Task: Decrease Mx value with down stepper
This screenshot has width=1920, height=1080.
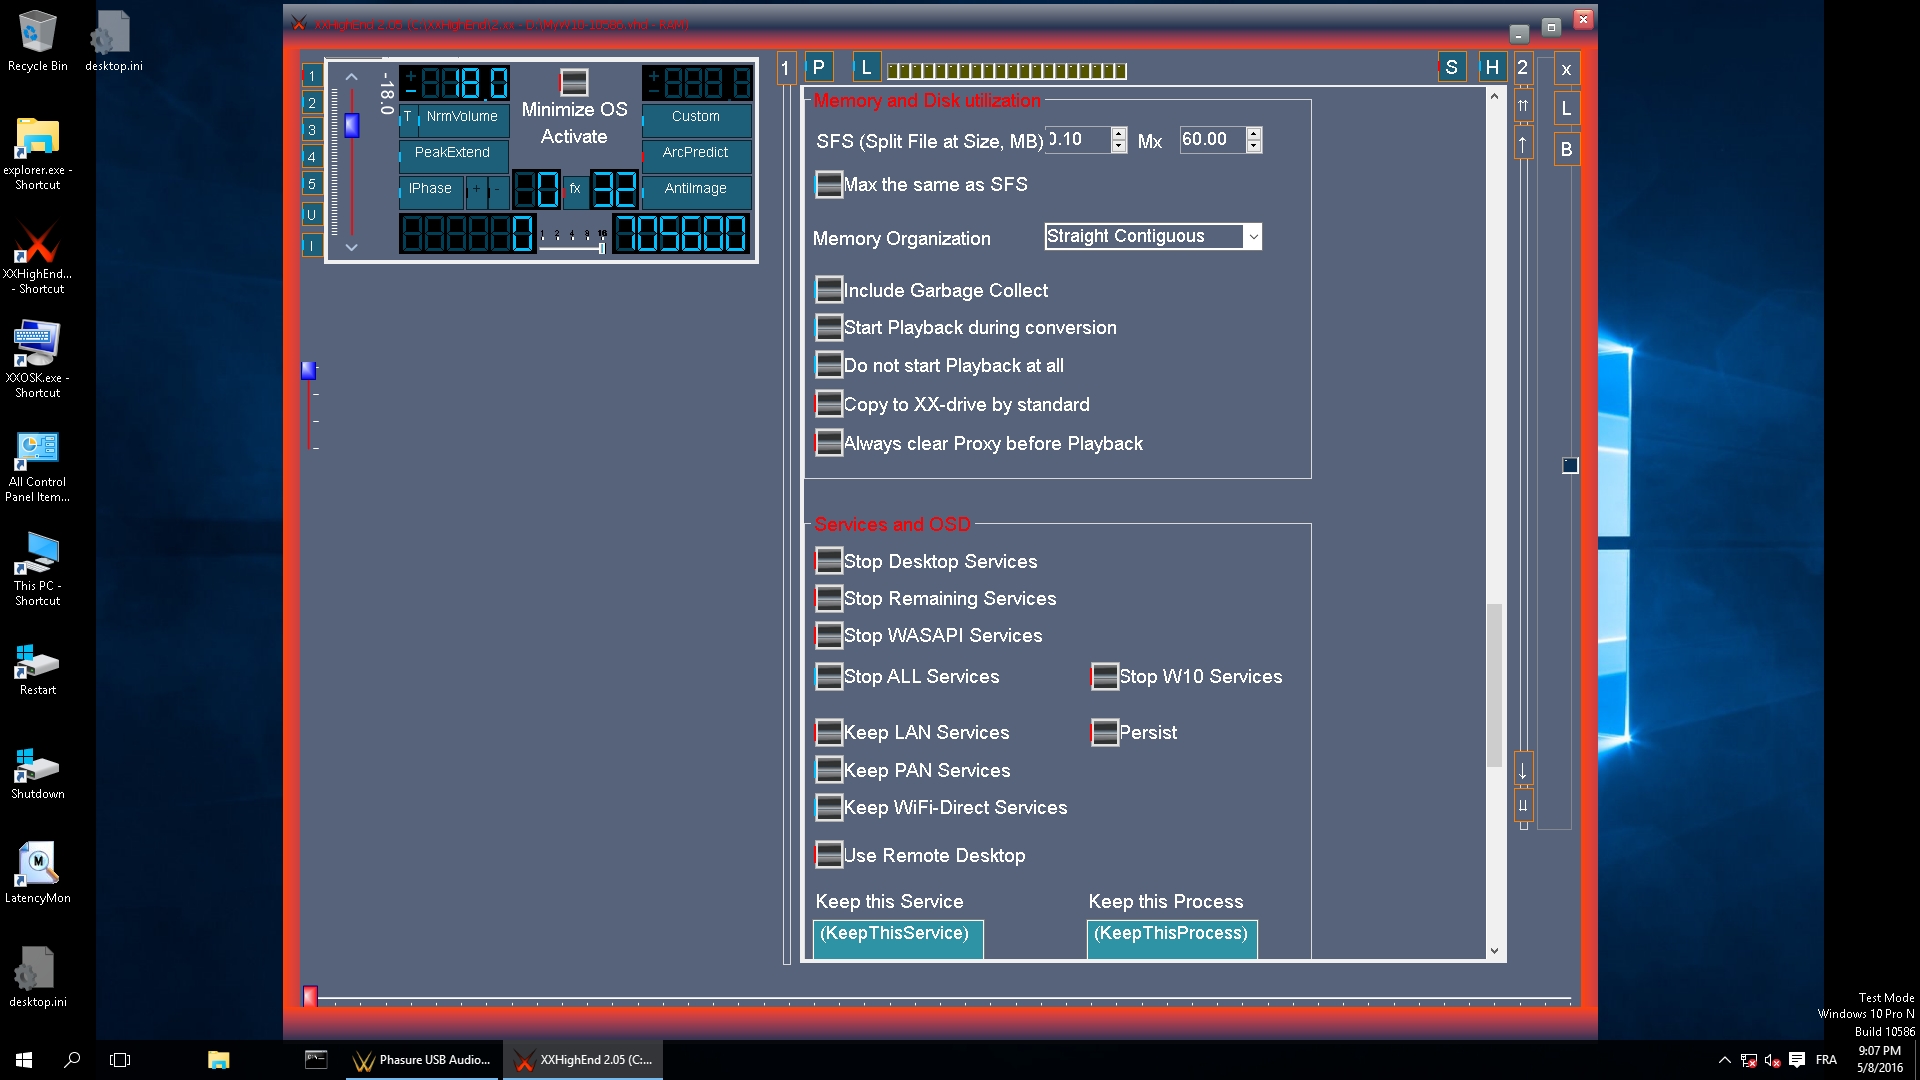Action: point(1254,146)
